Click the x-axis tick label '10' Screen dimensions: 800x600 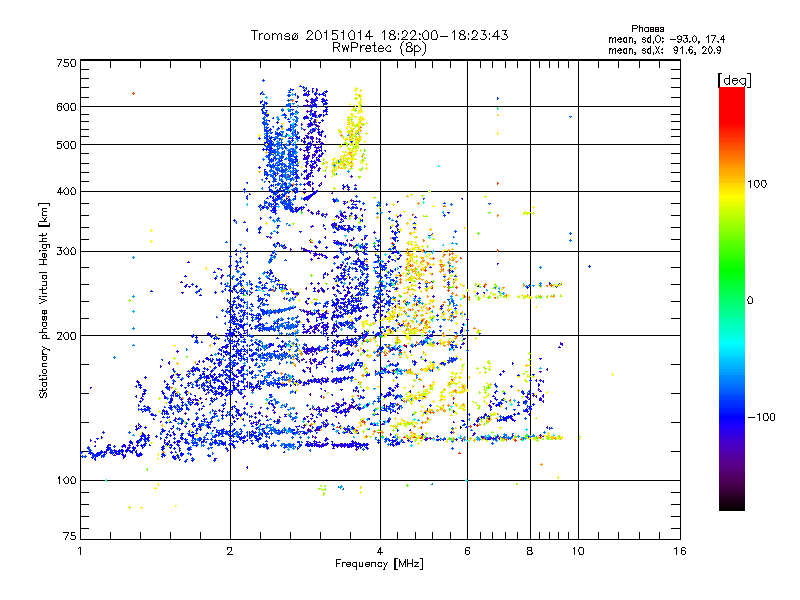click(578, 551)
